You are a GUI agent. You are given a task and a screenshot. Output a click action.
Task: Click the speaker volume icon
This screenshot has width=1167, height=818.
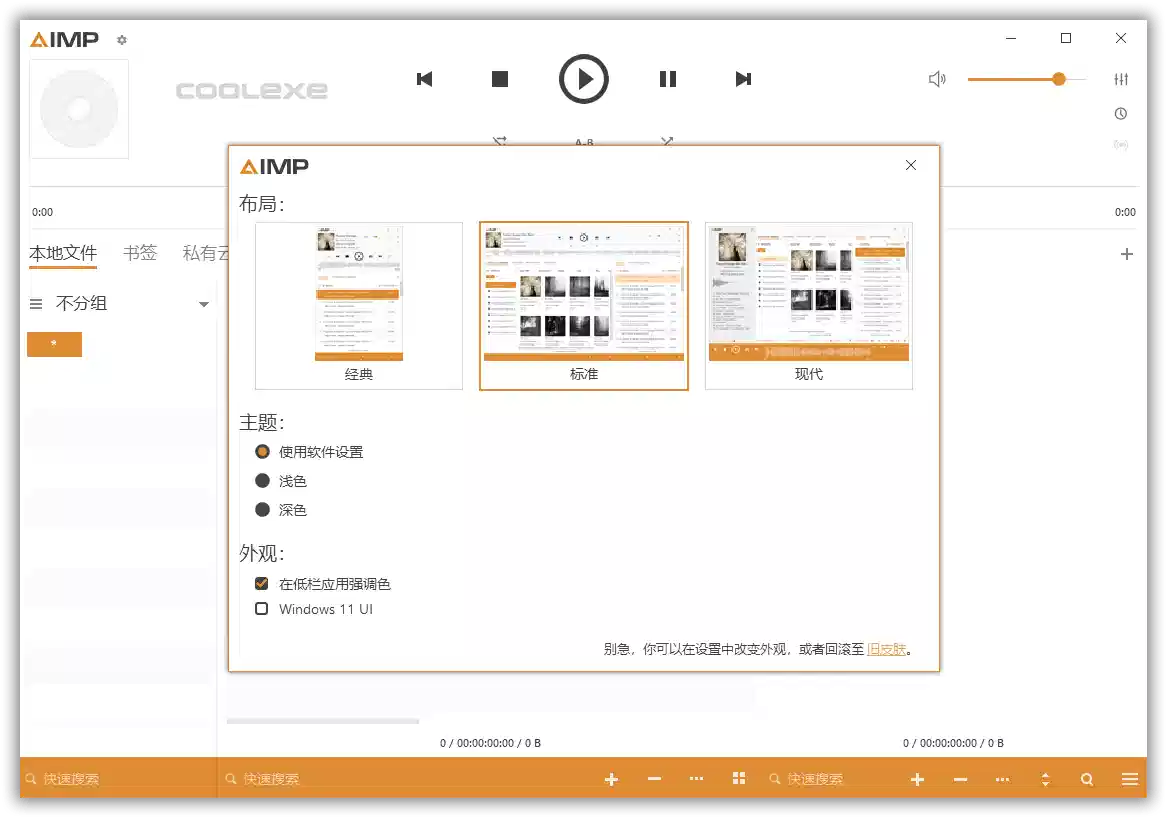click(x=937, y=78)
